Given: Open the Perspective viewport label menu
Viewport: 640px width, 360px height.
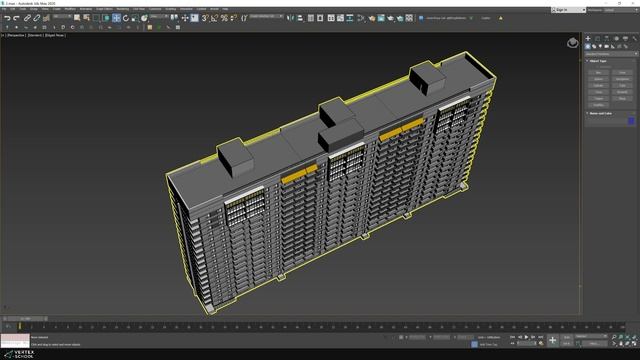Looking at the screenshot, I should tap(16, 36).
